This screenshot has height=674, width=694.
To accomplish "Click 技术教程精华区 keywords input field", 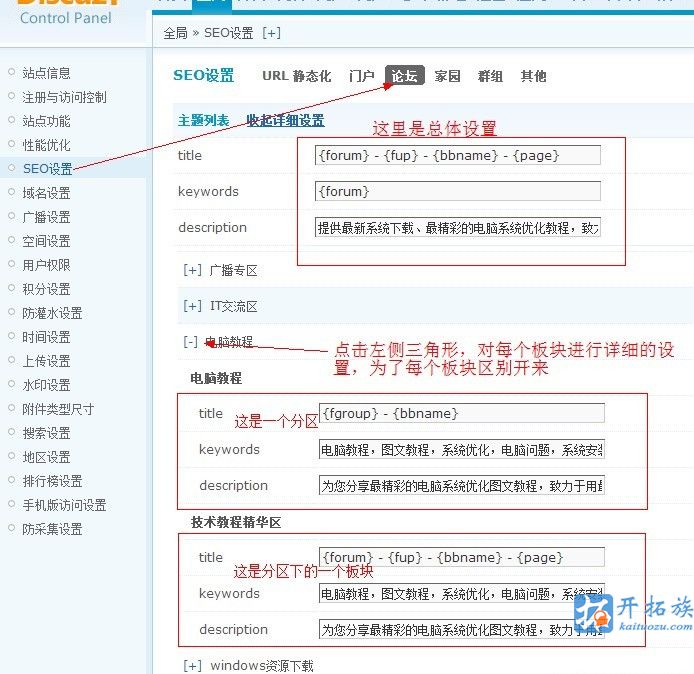I will pyautogui.click(x=462, y=593).
